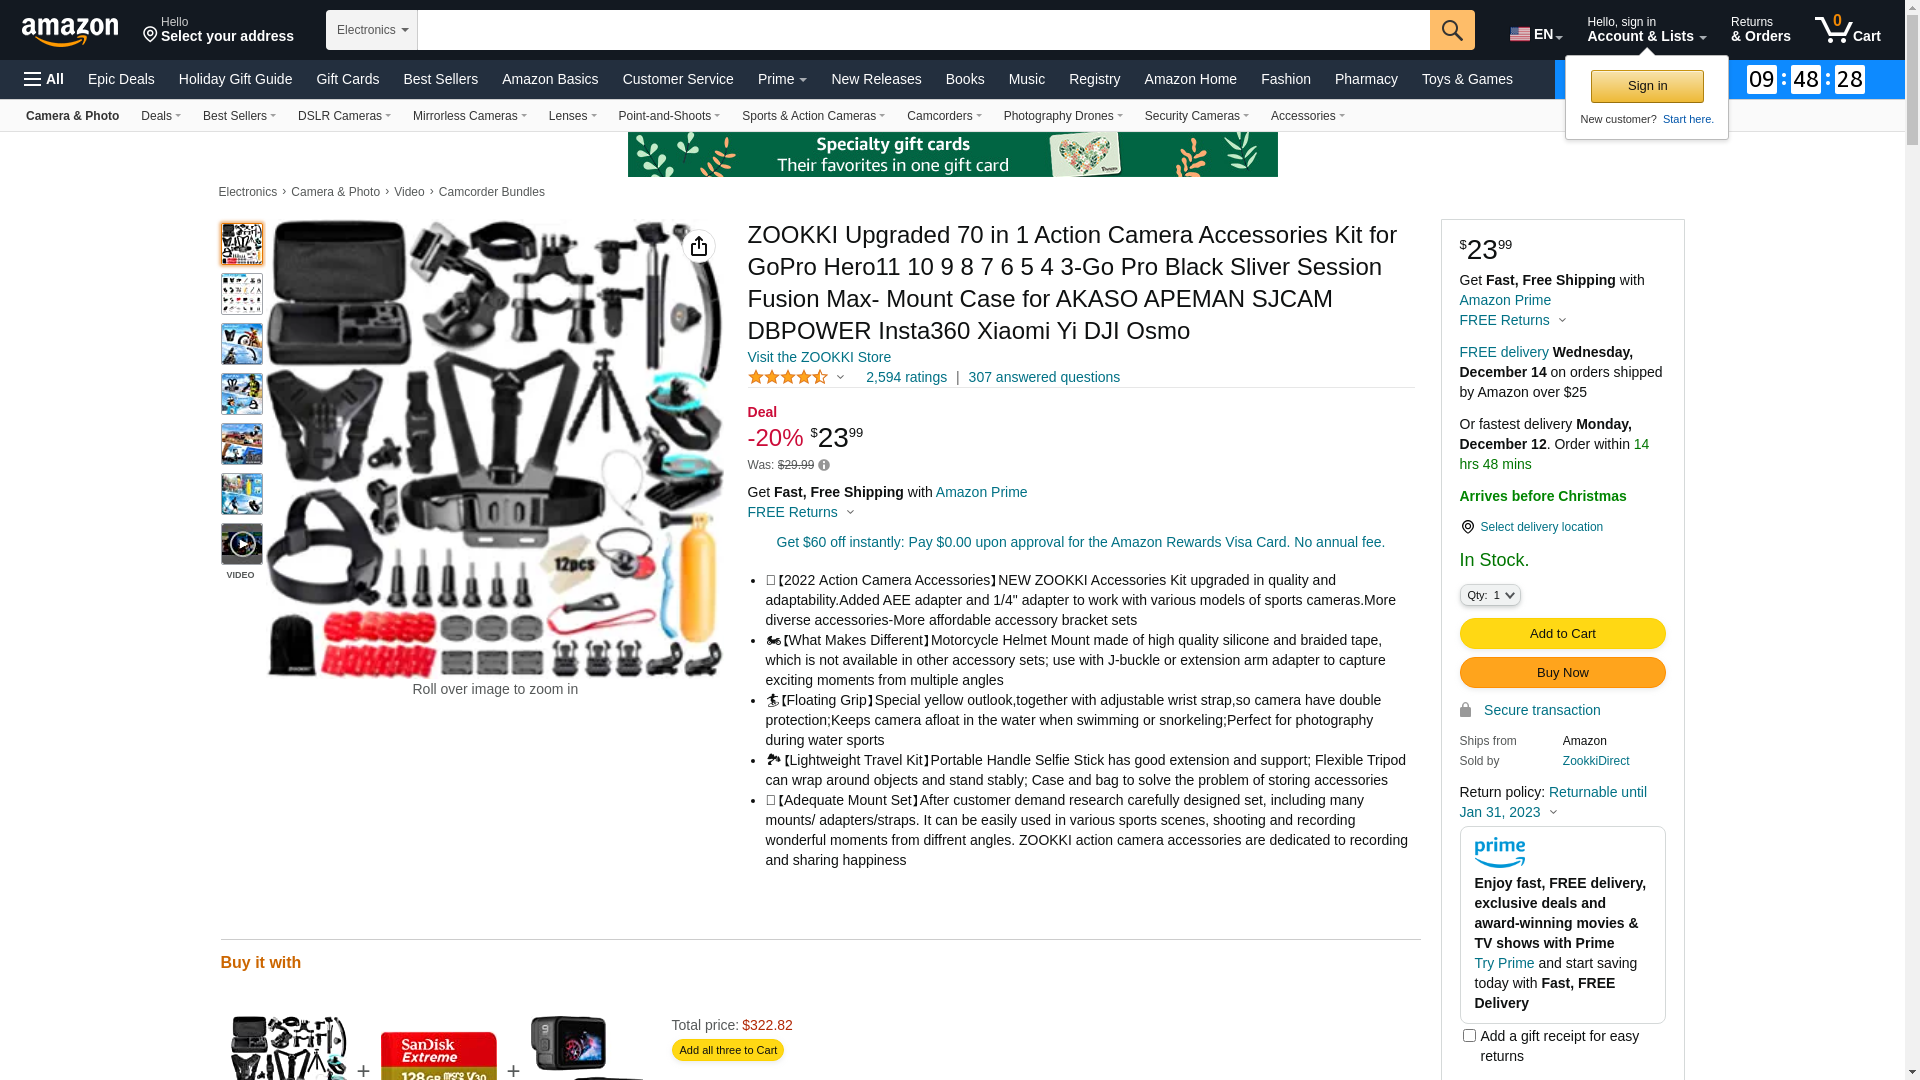The width and height of the screenshot is (1920, 1080).
Task: Click the star rating icons
Action: coord(788,377)
